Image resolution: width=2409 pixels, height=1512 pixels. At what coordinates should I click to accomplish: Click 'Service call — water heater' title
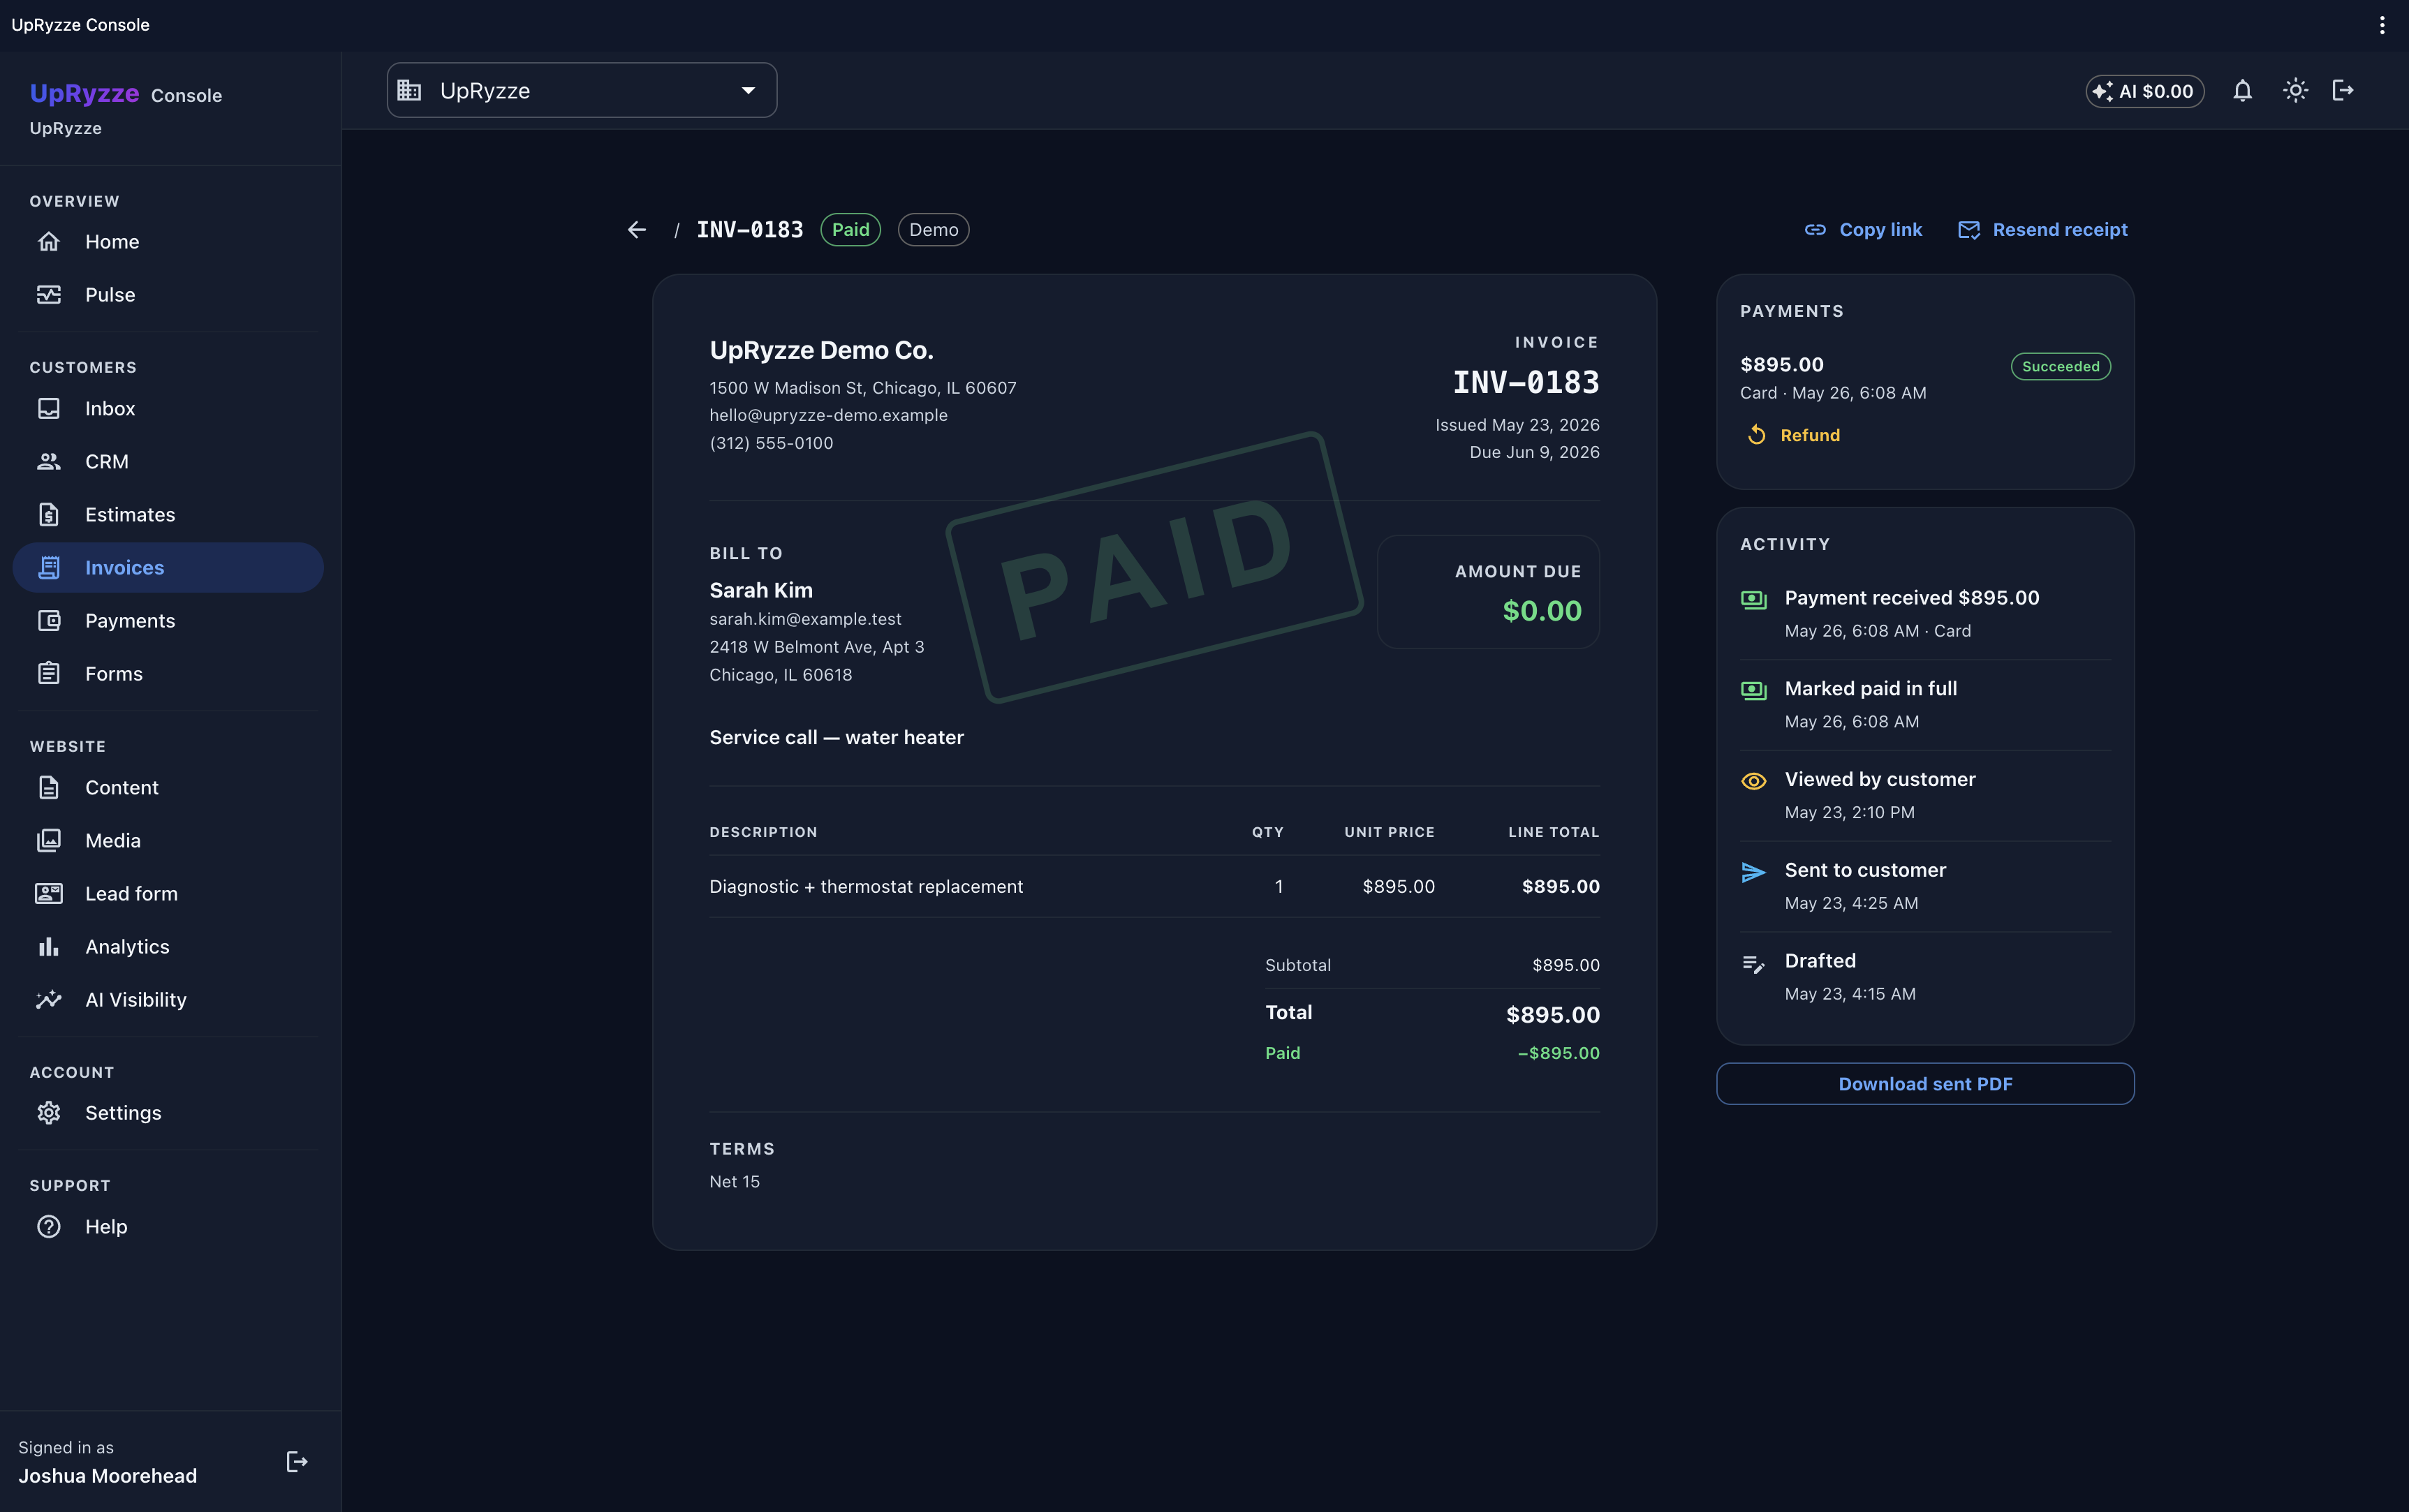pyautogui.click(x=836, y=737)
